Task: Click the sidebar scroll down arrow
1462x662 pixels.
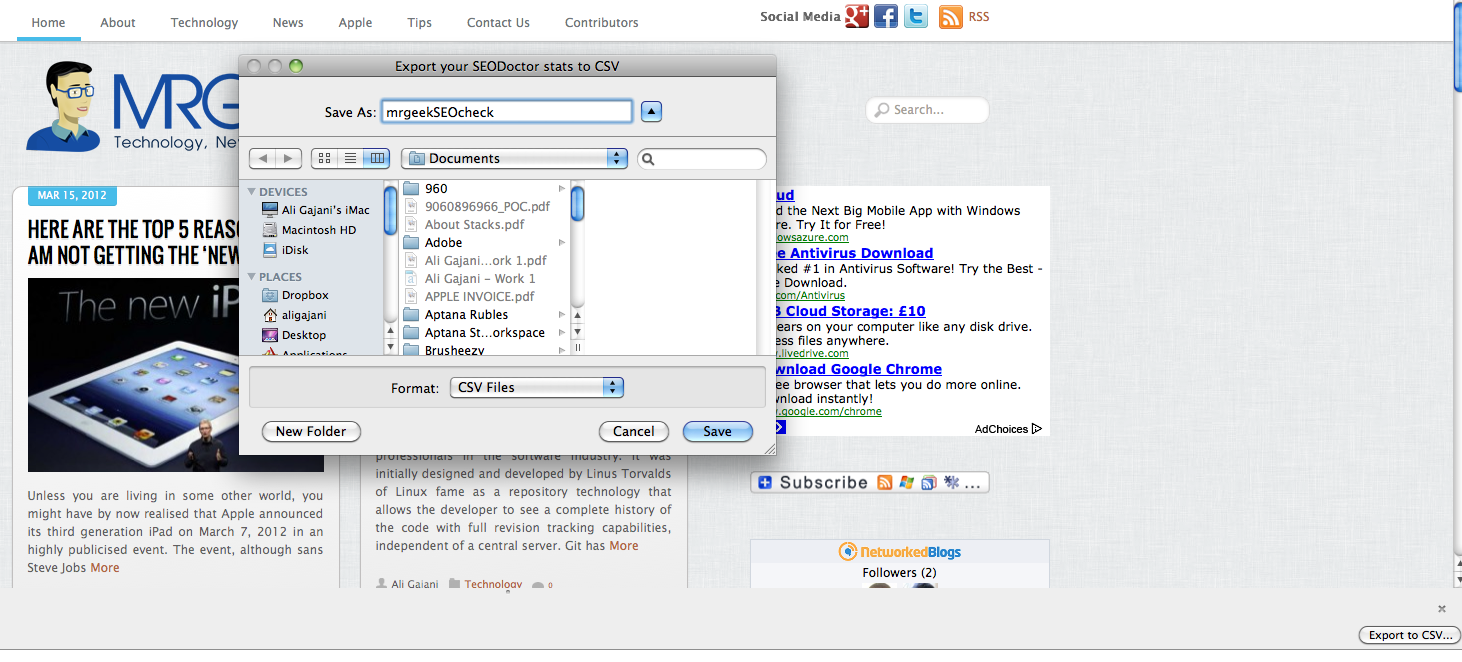Action: [x=390, y=348]
